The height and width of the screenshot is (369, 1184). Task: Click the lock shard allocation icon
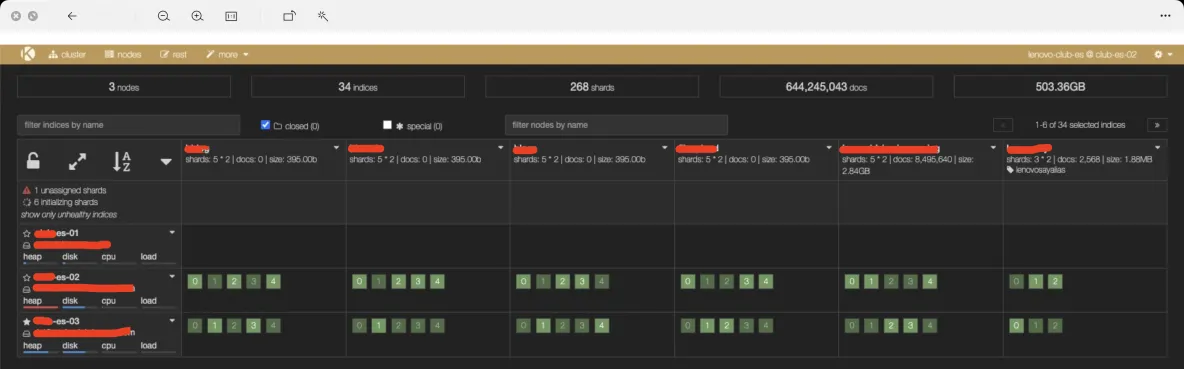[33, 160]
